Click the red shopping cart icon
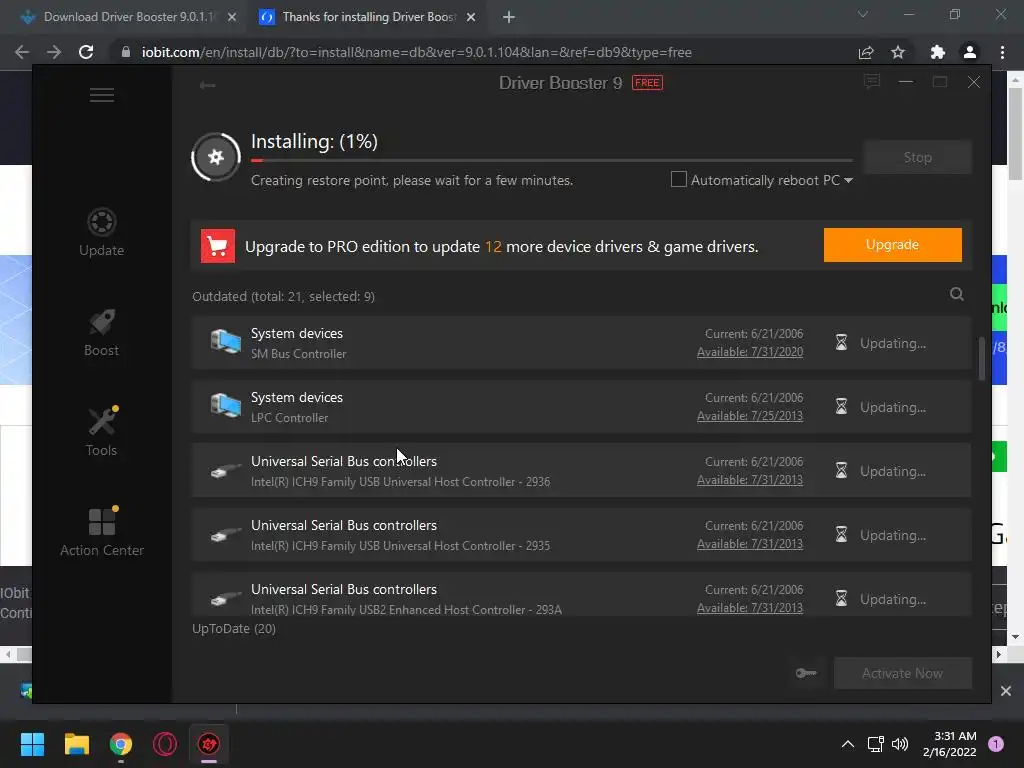The height and width of the screenshot is (768, 1024). pyautogui.click(x=217, y=246)
